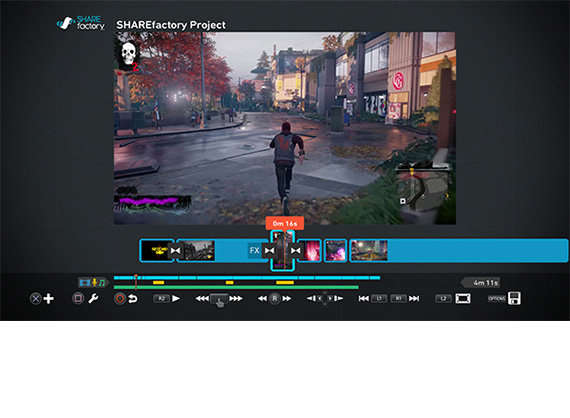This screenshot has width=570, height=418.
Task: Select the purple smoke clip
Action: (x=336, y=250)
